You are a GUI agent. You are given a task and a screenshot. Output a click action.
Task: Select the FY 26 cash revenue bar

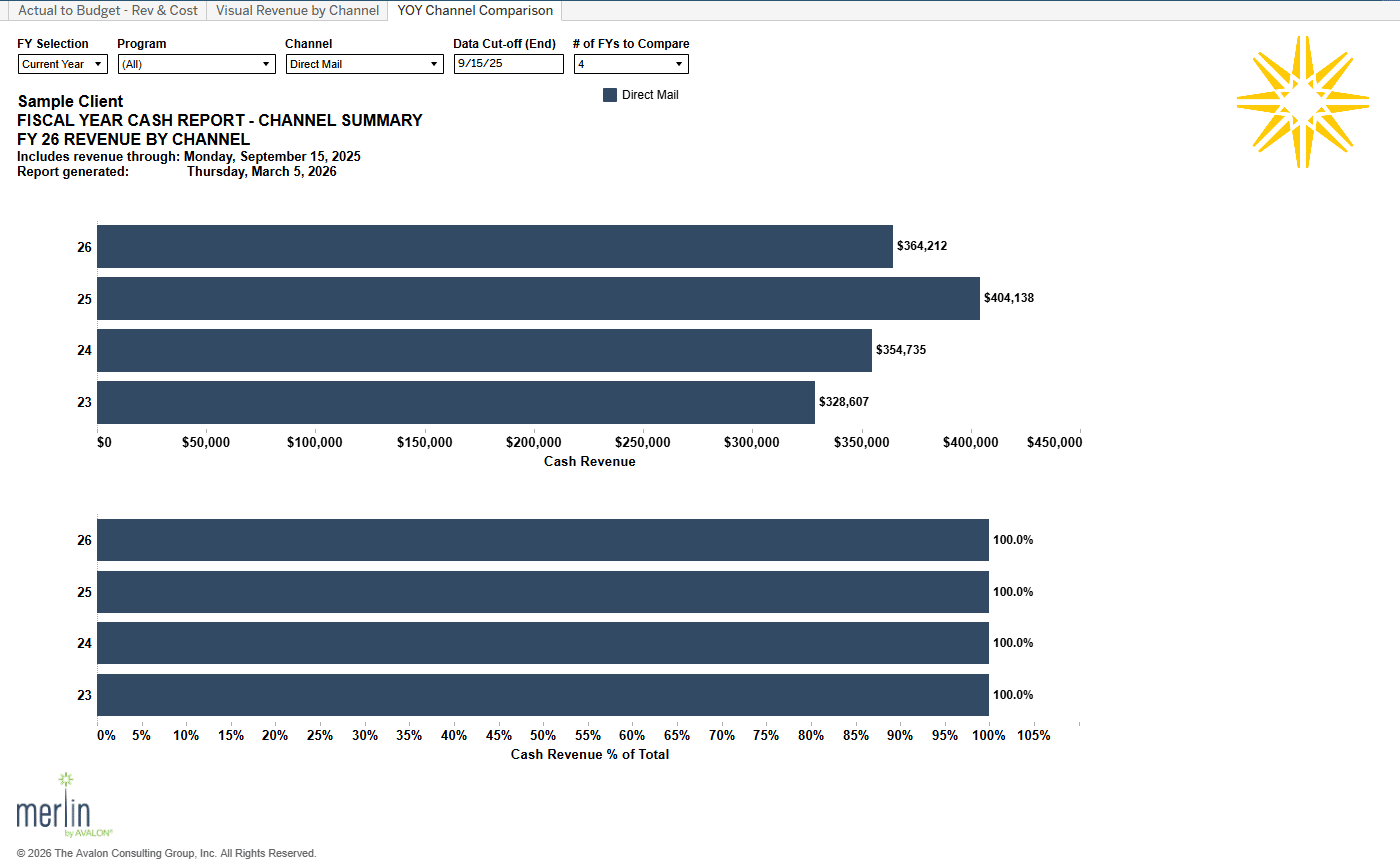[495, 246]
